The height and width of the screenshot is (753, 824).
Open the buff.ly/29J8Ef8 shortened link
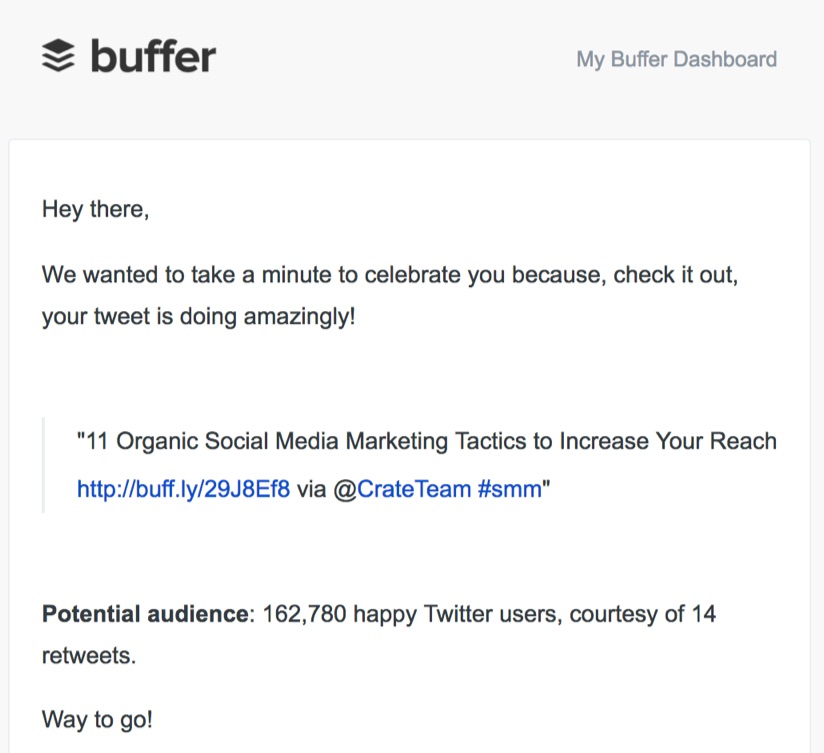183,489
